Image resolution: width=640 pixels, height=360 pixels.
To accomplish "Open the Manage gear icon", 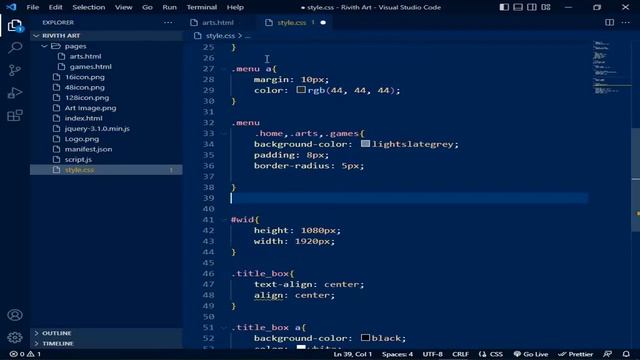I will click(15, 337).
